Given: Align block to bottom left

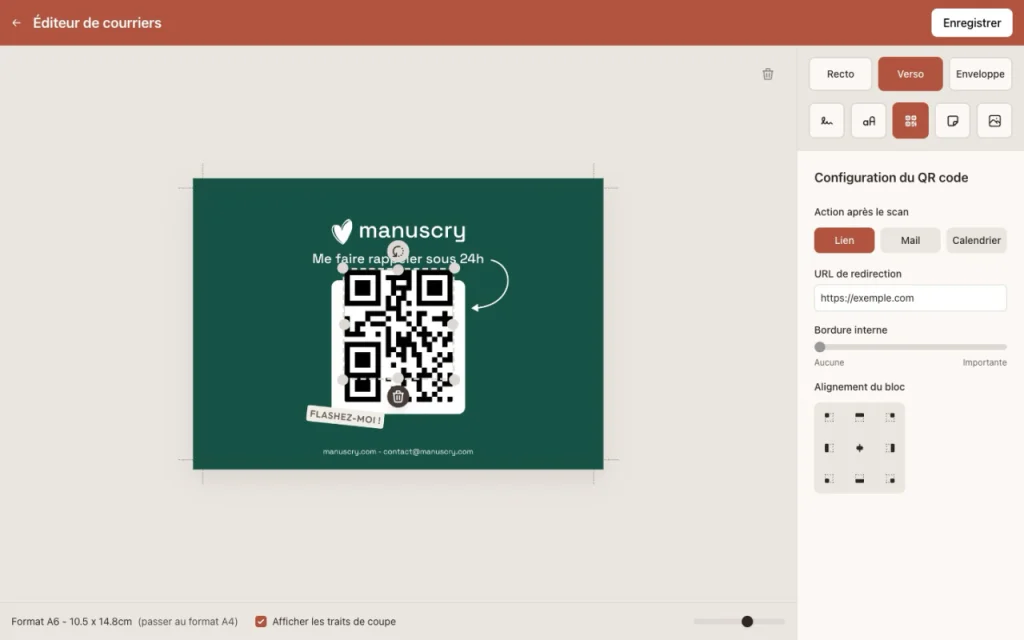Looking at the screenshot, I should click(829, 479).
